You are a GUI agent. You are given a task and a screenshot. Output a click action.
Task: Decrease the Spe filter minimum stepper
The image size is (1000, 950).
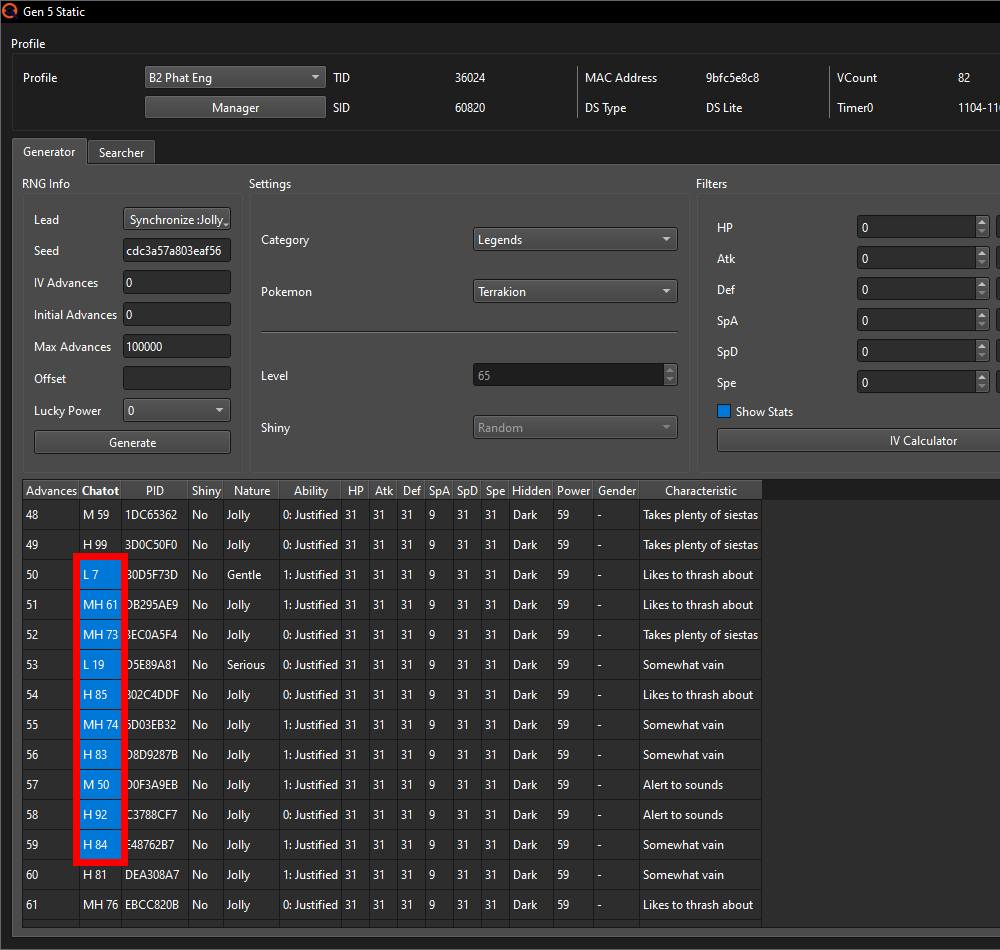coord(982,388)
